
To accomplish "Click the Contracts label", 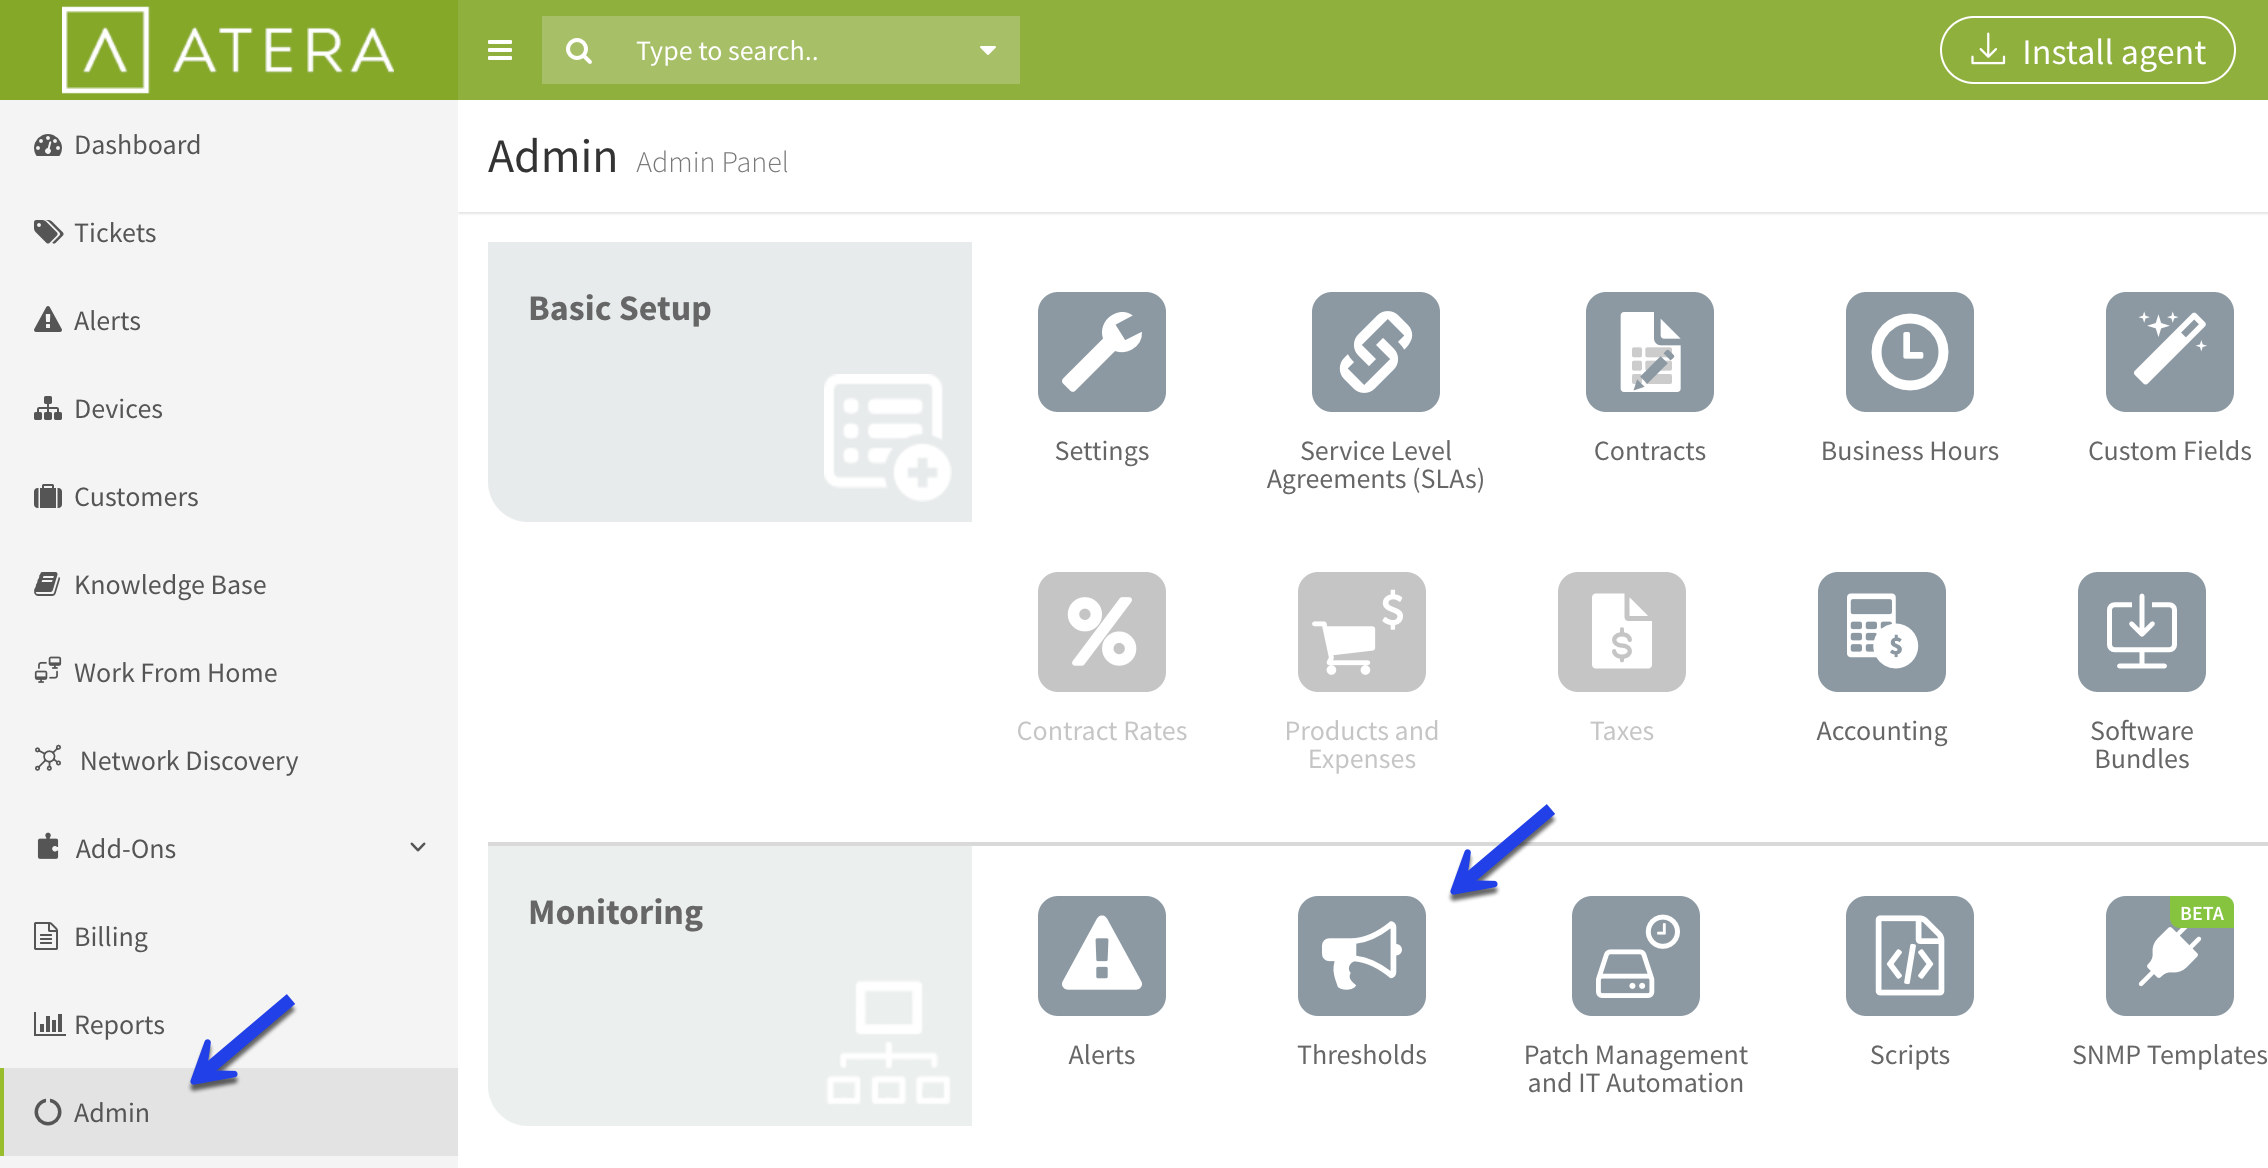I will coord(1650,451).
